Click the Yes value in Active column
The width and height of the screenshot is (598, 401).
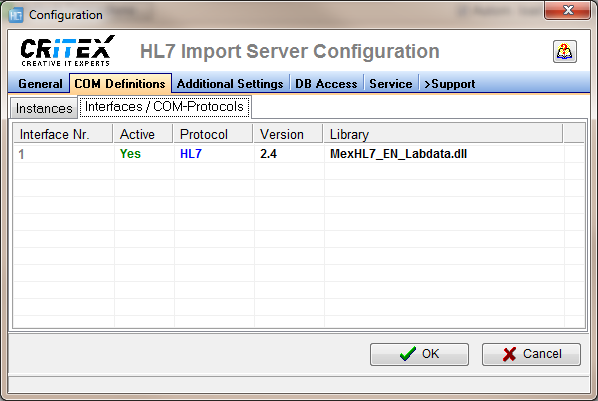coord(130,154)
